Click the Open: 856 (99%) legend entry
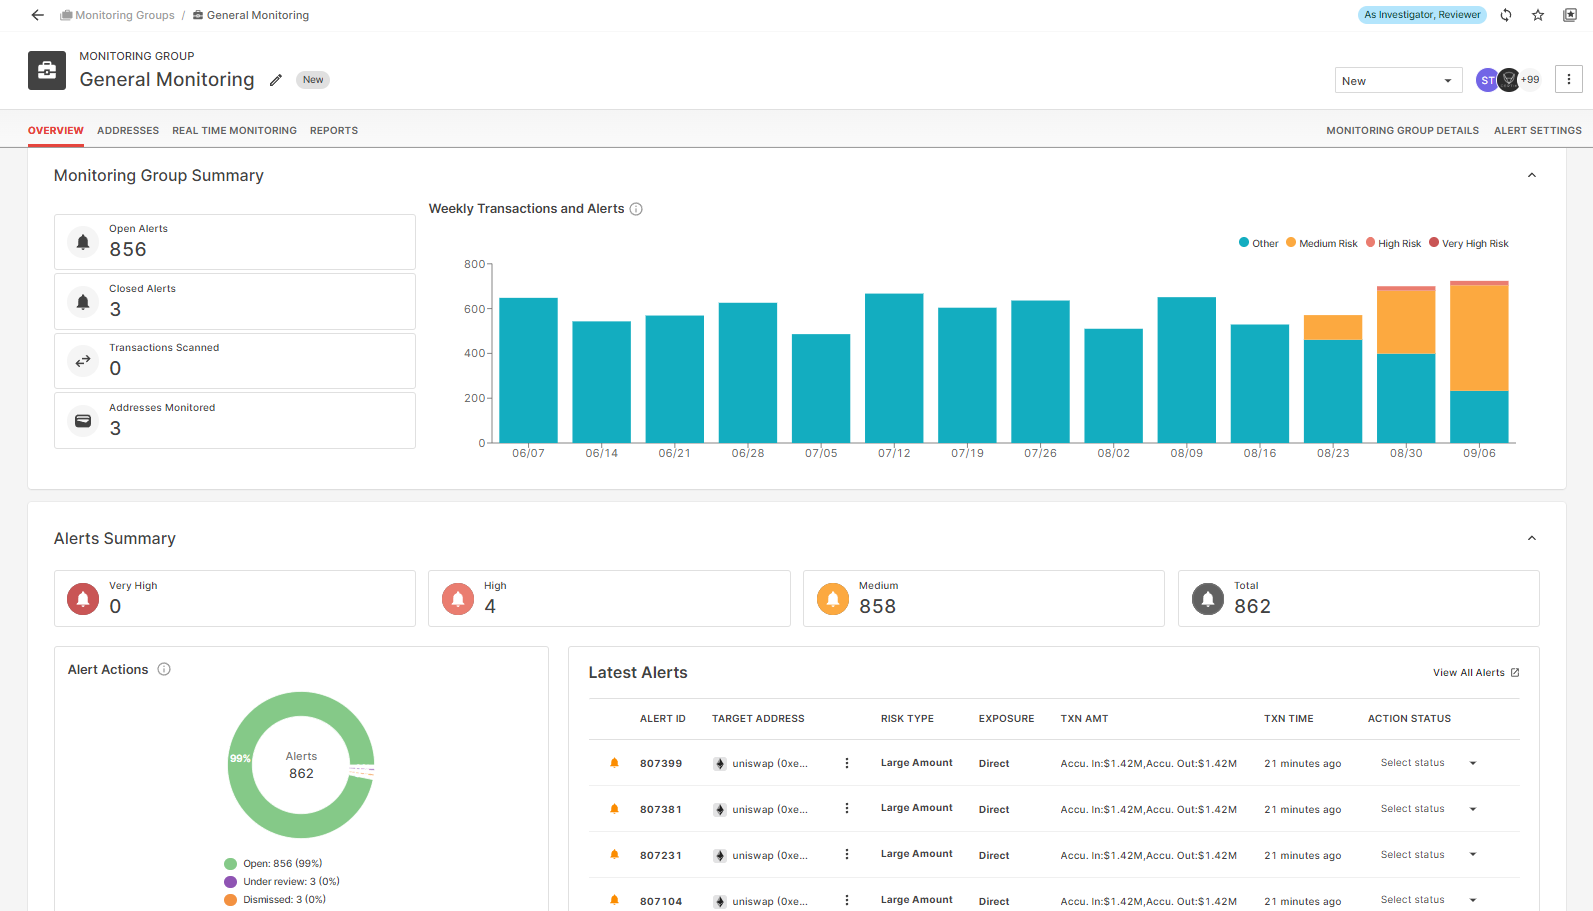Screen dimensions: 1593x911 pos(273,864)
